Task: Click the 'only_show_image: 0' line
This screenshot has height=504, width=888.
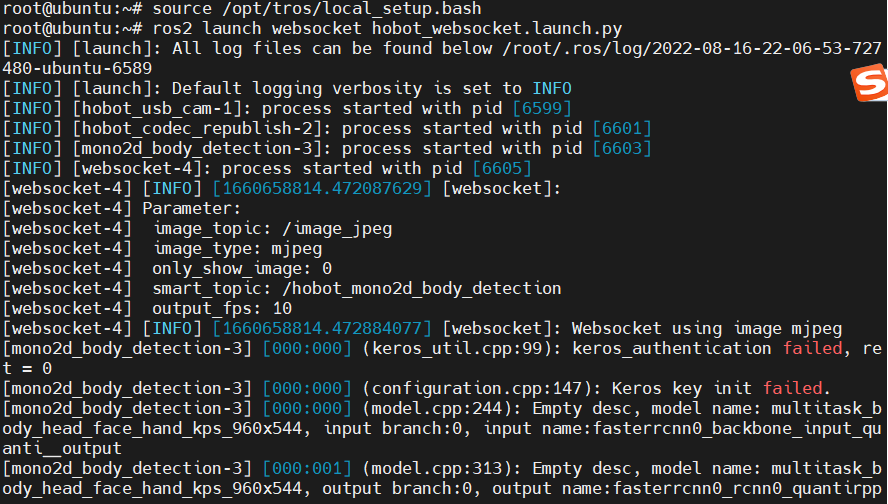Action: 242,268
